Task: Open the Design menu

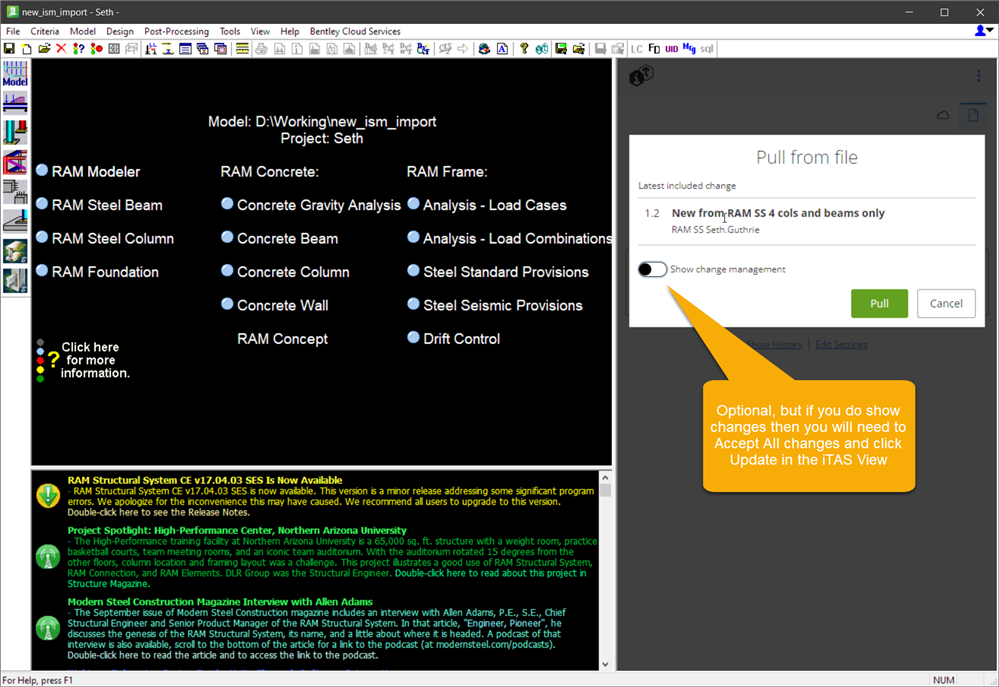Action: 120,31
